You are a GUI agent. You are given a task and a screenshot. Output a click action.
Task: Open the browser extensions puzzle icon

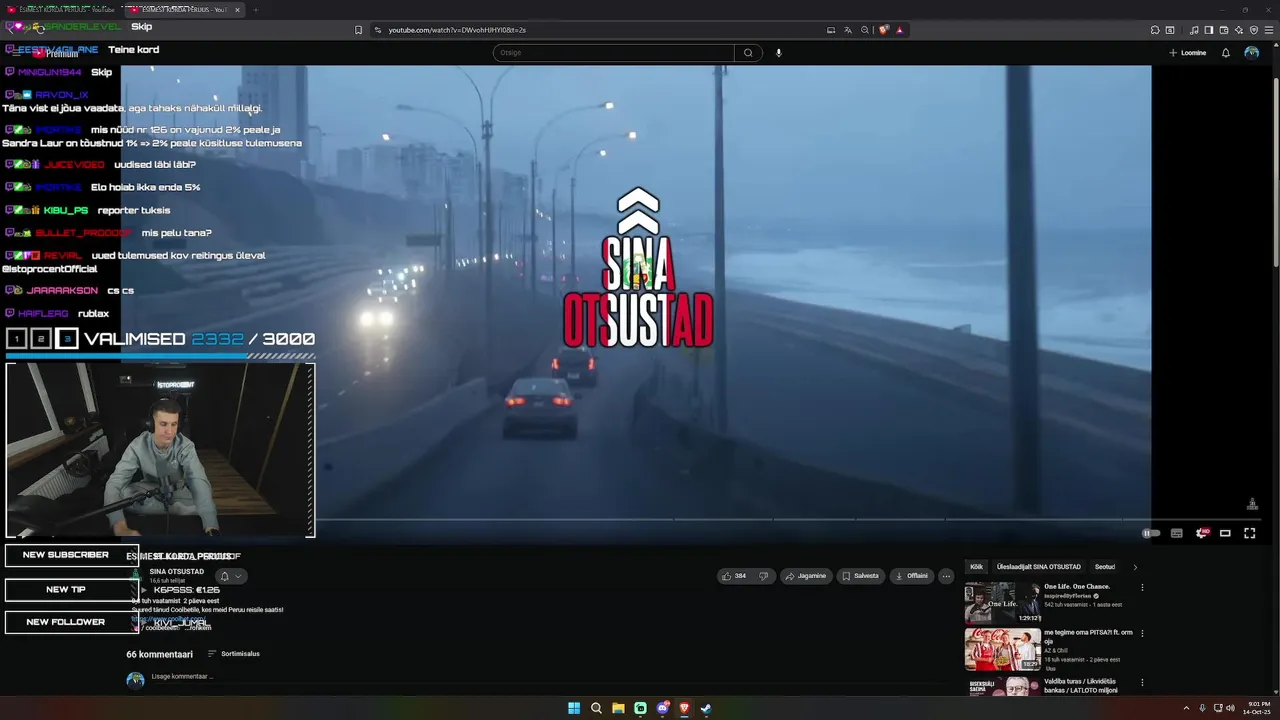(1155, 30)
